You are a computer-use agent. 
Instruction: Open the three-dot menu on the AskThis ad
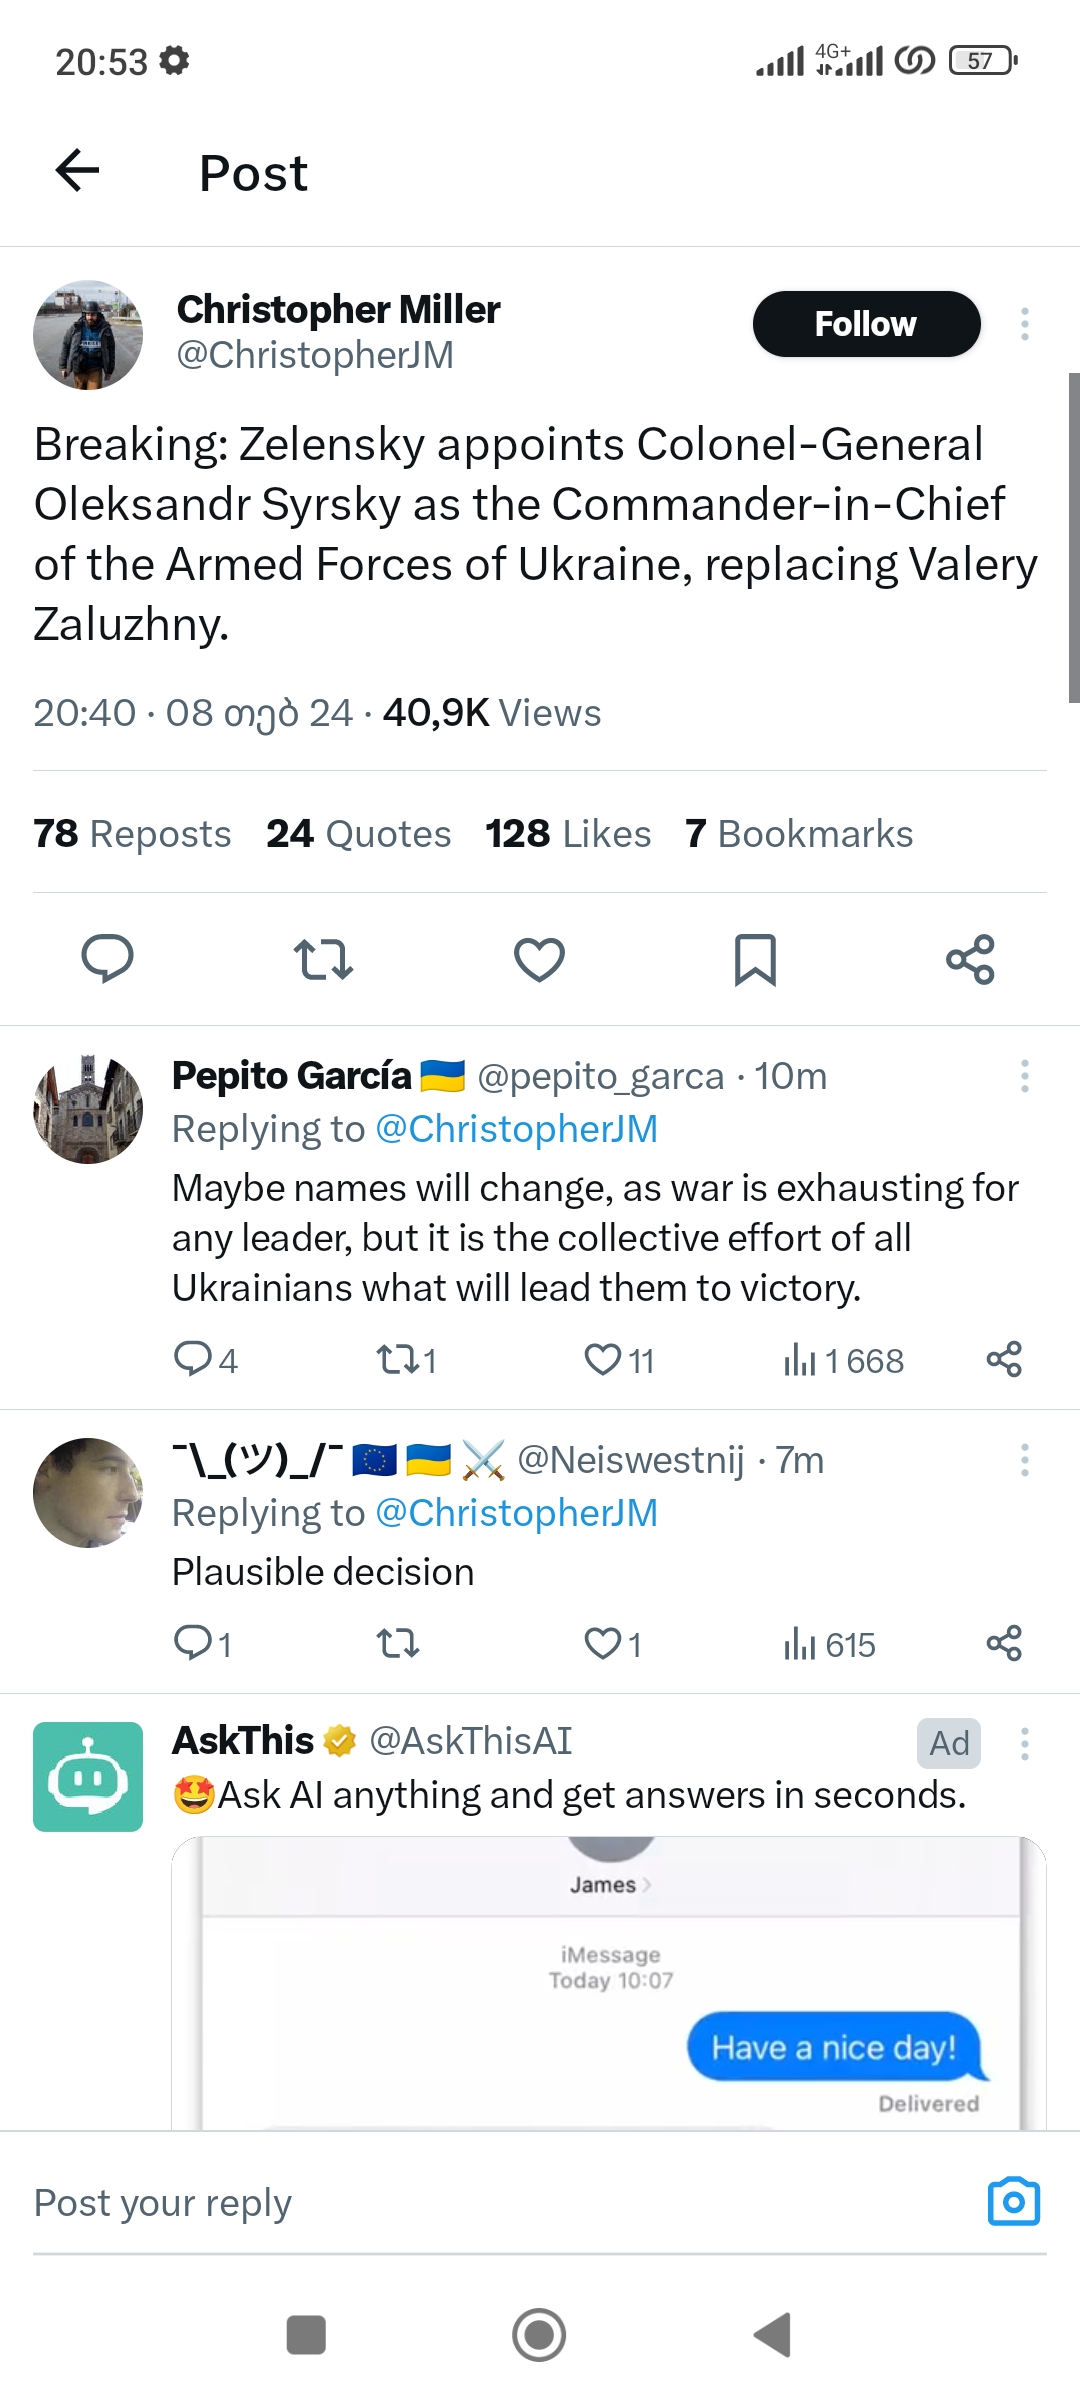pyautogui.click(x=1024, y=1743)
